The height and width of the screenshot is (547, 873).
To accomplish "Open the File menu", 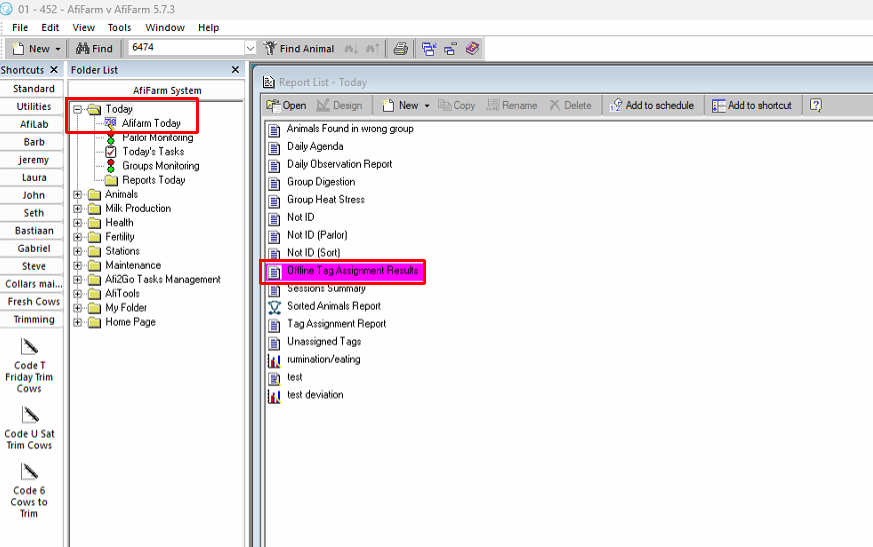I will (x=20, y=27).
